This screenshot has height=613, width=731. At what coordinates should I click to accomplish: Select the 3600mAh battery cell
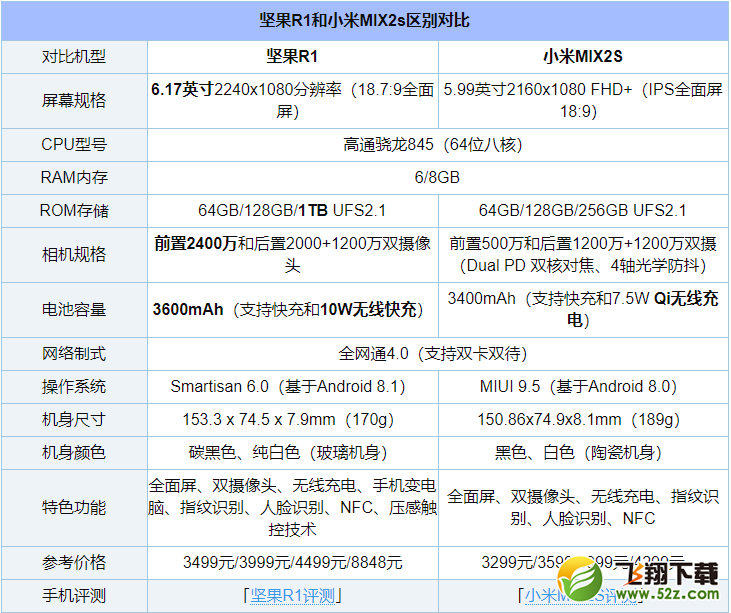coord(293,310)
